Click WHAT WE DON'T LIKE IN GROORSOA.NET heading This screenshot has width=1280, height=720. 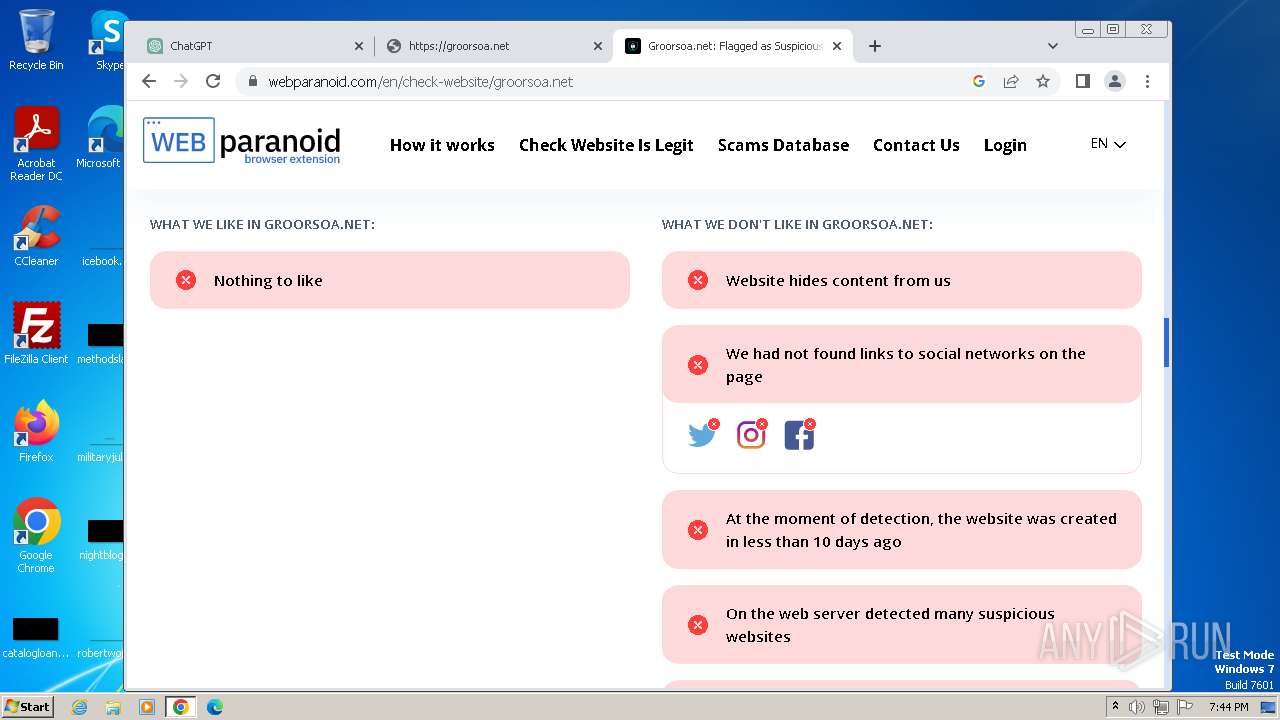pyautogui.click(x=797, y=224)
